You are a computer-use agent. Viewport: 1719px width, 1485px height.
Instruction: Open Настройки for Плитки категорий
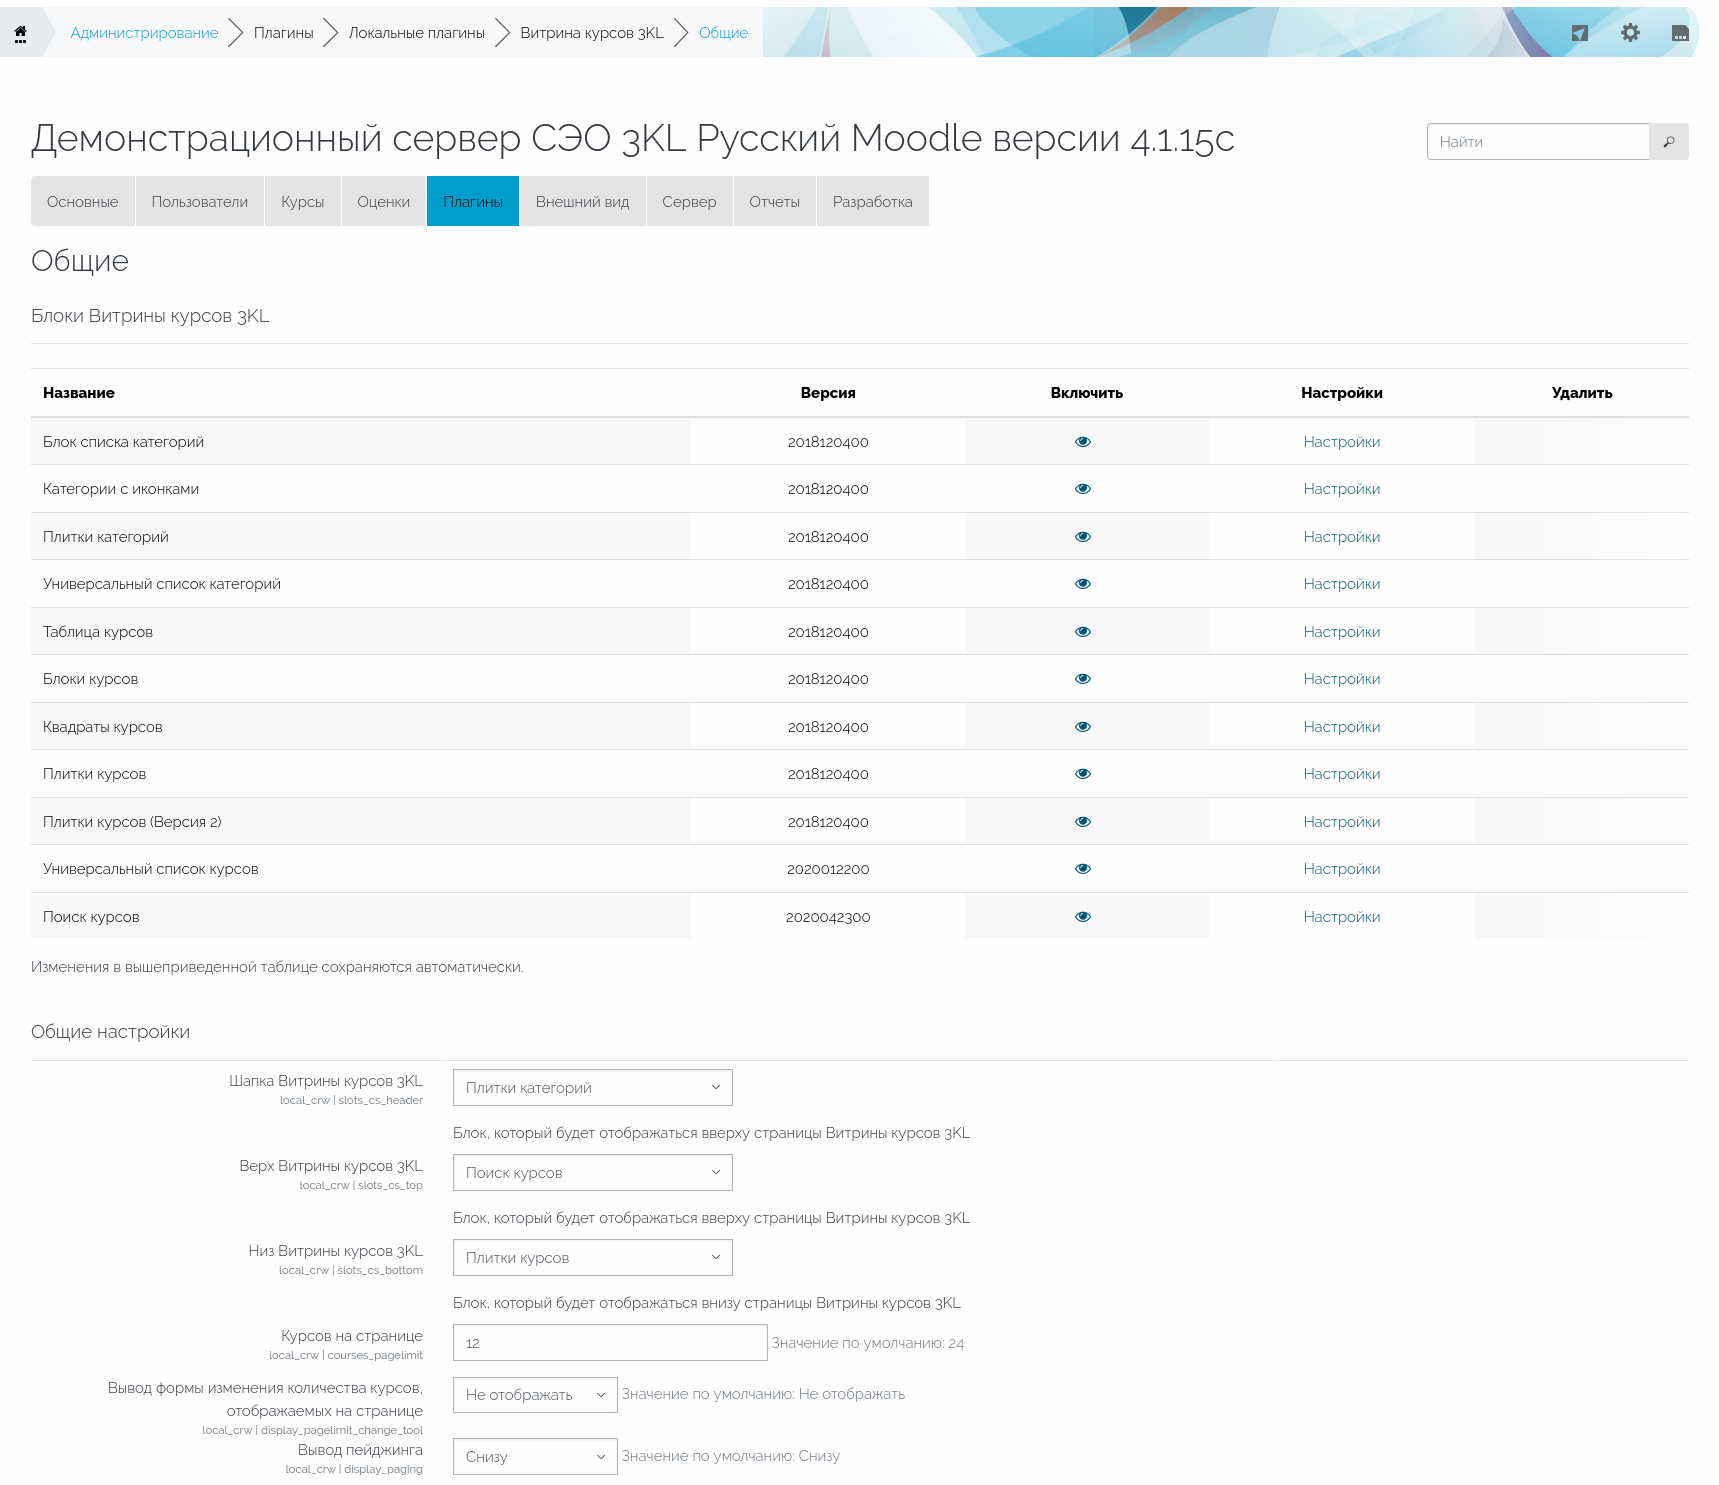coord(1342,537)
